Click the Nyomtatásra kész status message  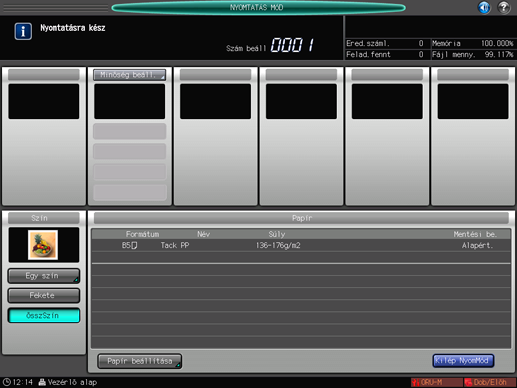(73, 28)
